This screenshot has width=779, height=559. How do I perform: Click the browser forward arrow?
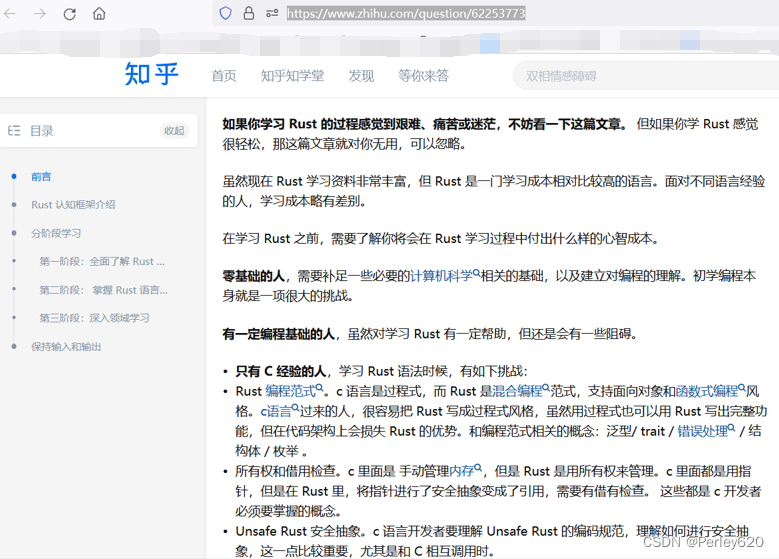(39, 13)
